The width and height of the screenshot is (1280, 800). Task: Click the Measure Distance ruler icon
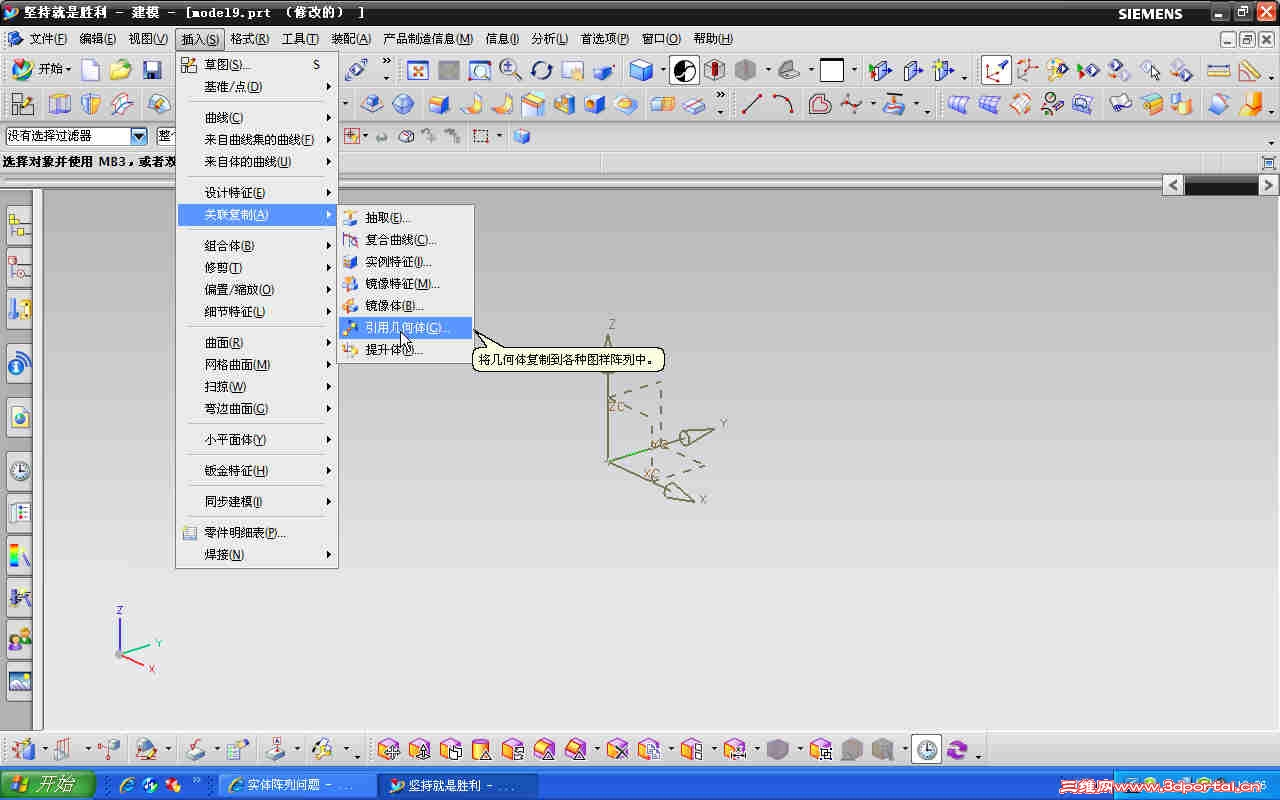click(x=1218, y=70)
